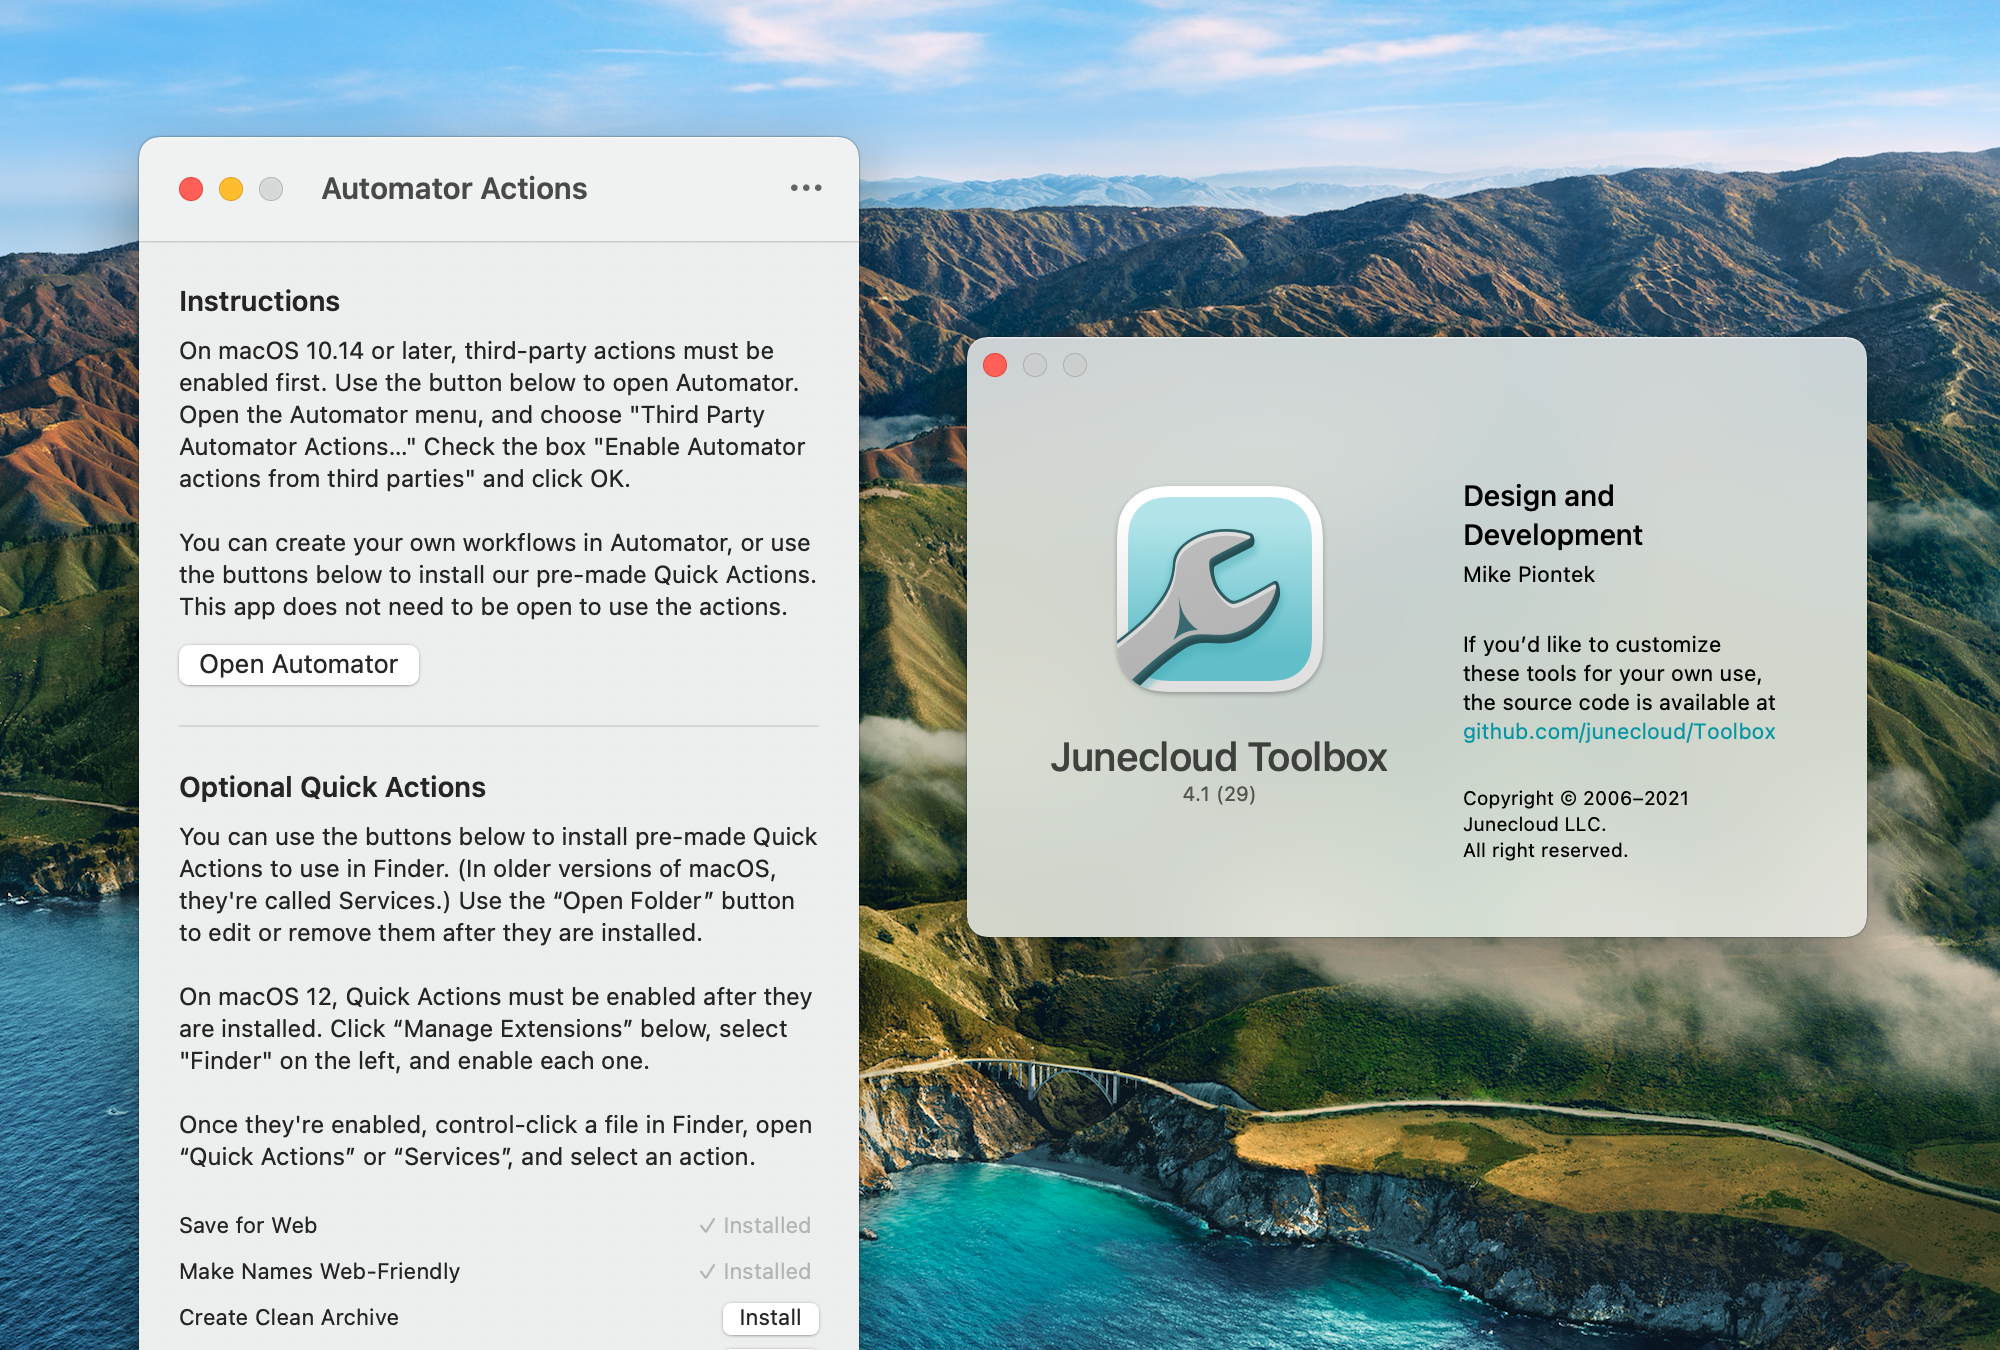This screenshot has width=2000, height=1350.
Task: Click the Copyright 2006–2021 line
Action: [x=1576, y=798]
